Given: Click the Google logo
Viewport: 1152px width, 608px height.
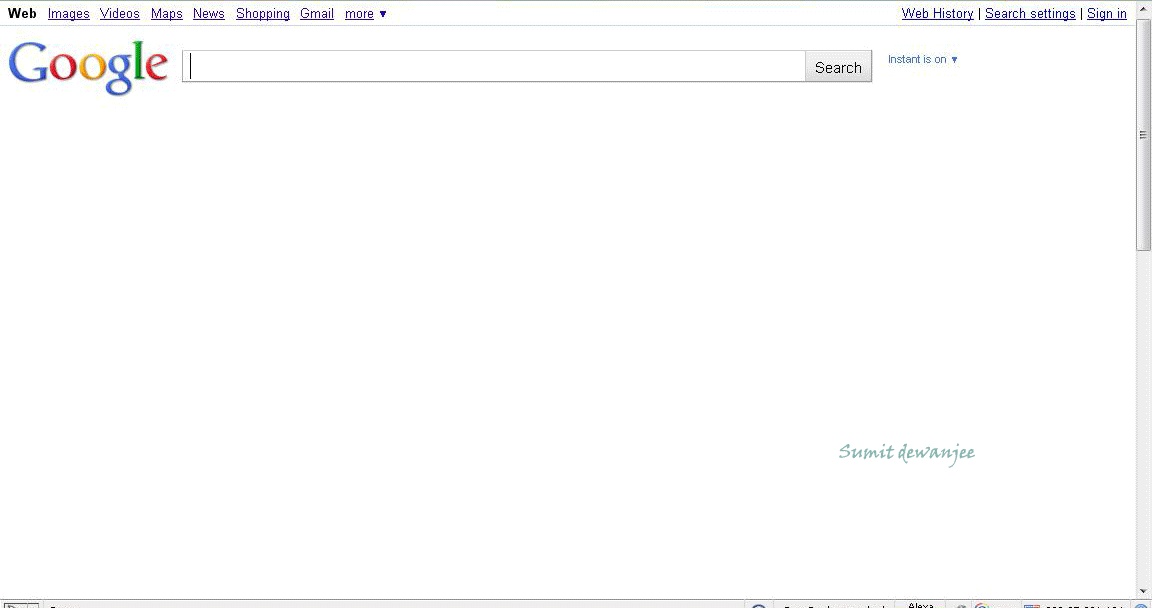Looking at the screenshot, I should coord(88,66).
